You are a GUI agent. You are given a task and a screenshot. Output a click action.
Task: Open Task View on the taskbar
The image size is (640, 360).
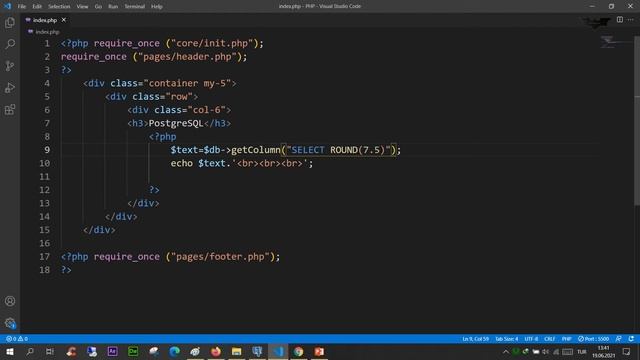coord(50,351)
